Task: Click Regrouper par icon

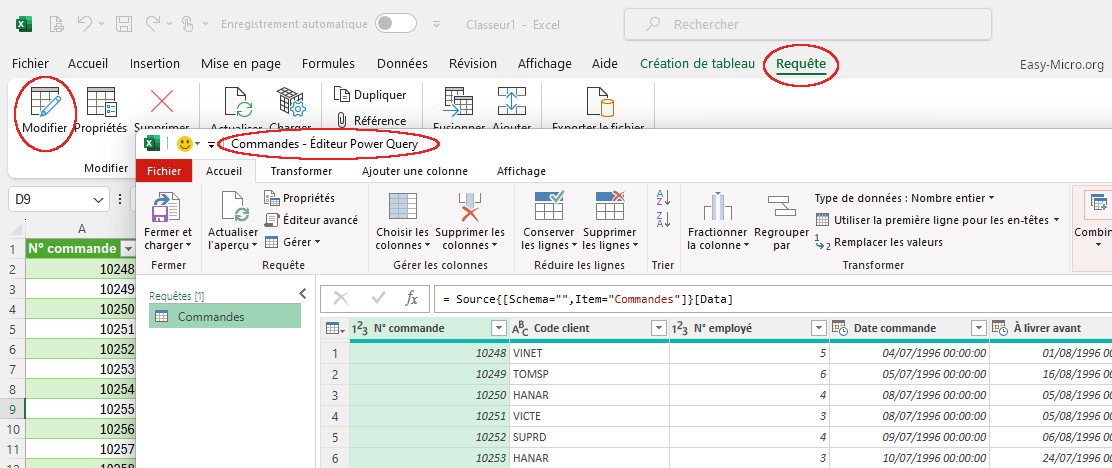Action: [782, 208]
